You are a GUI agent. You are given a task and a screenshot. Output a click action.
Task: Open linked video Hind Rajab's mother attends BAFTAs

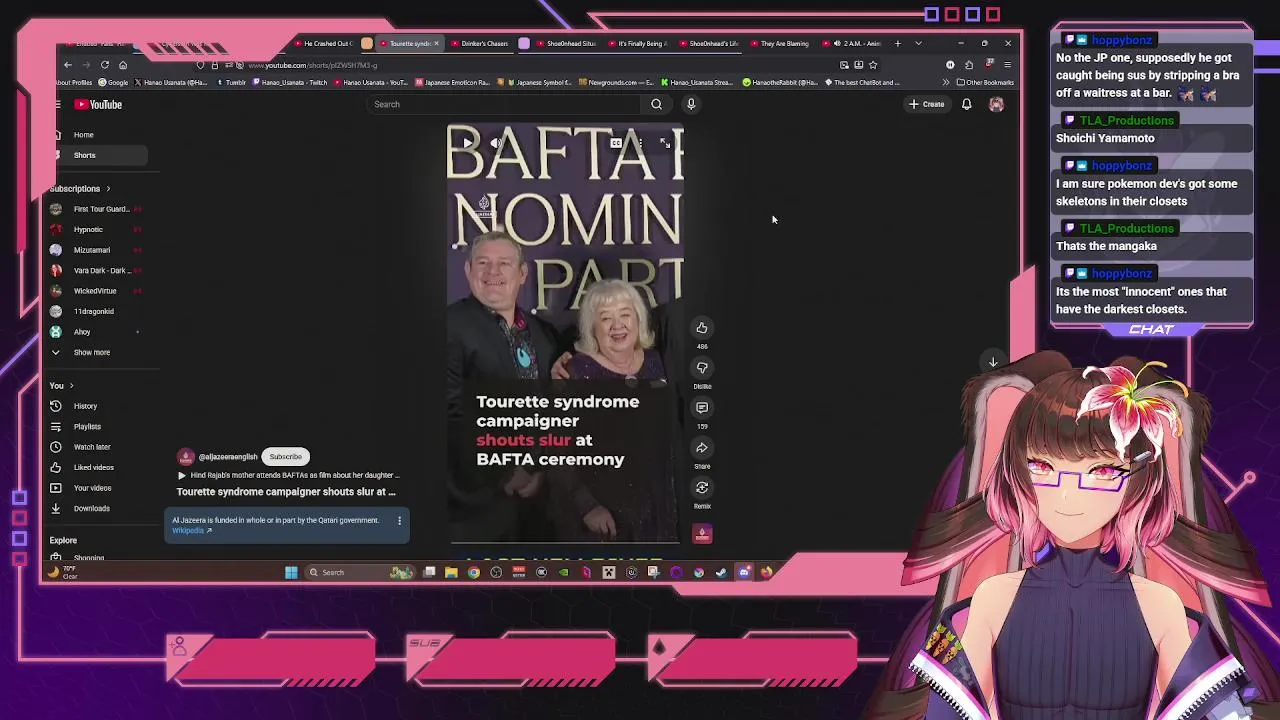[x=288, y=476]
